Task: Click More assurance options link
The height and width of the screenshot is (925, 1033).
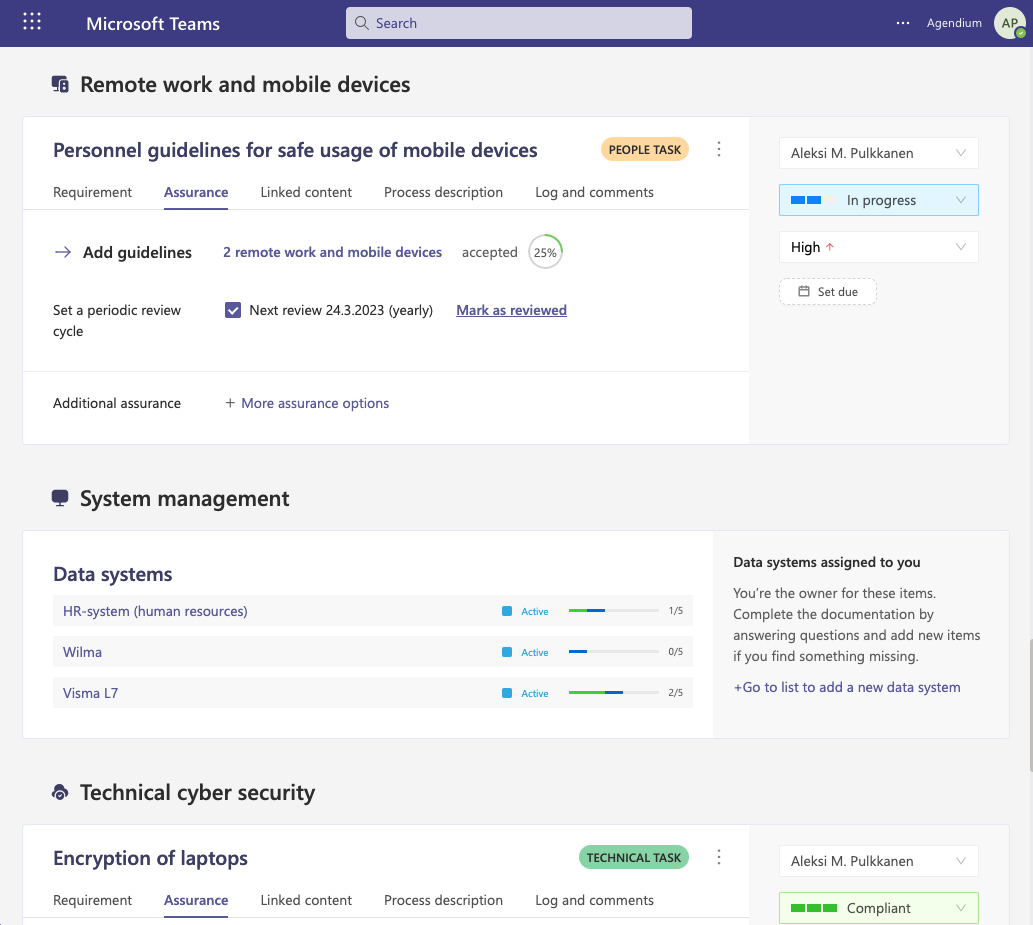Action: [315, 403]
